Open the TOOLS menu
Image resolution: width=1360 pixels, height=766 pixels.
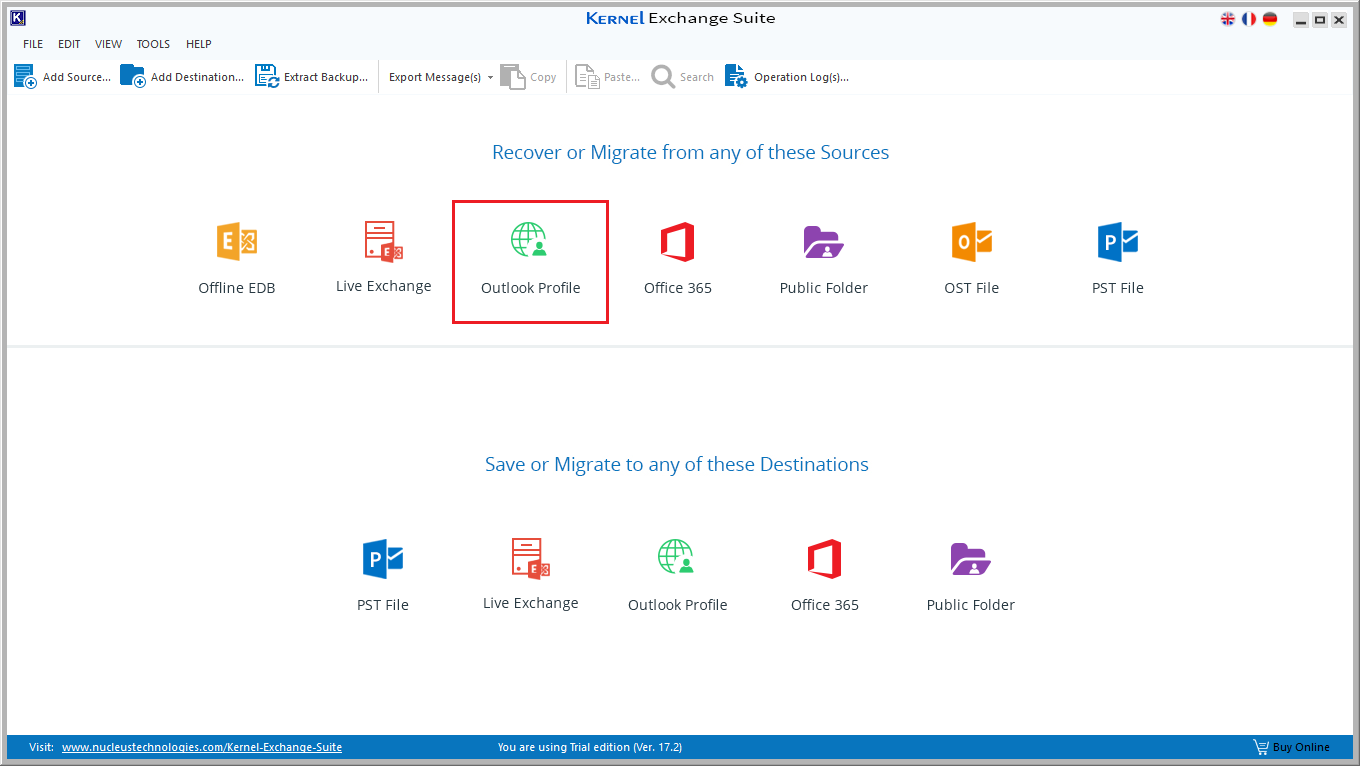pyautogui.click(x=153, y=44)
